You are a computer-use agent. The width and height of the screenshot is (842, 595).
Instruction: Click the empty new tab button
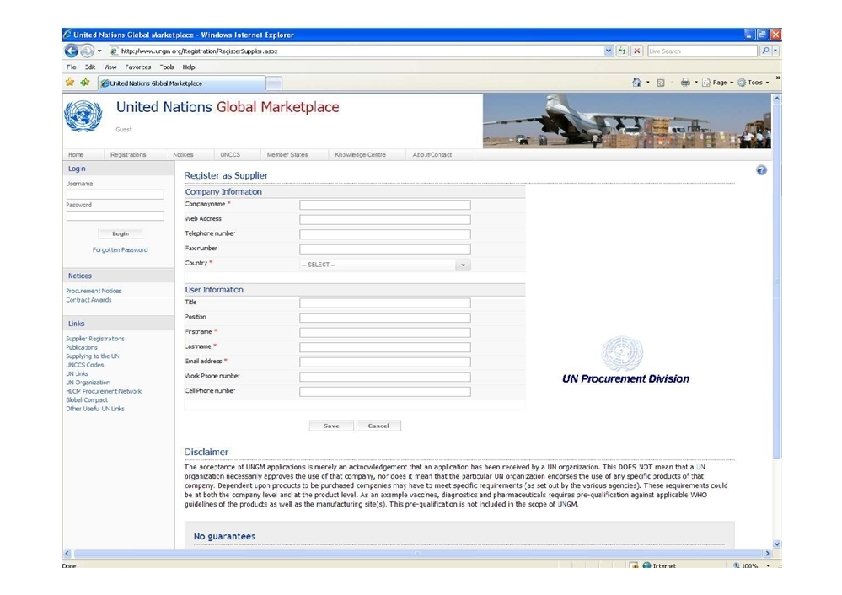(274, 83)
